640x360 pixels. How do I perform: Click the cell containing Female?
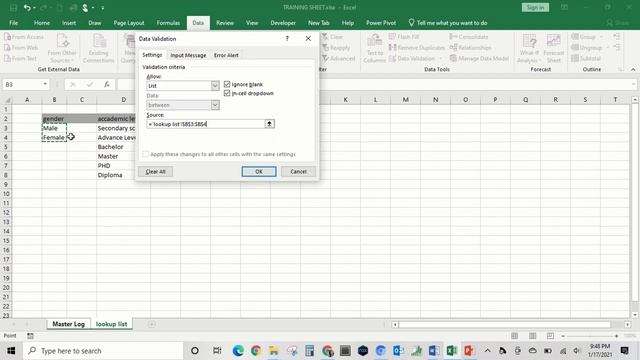[x=54, y=138]
